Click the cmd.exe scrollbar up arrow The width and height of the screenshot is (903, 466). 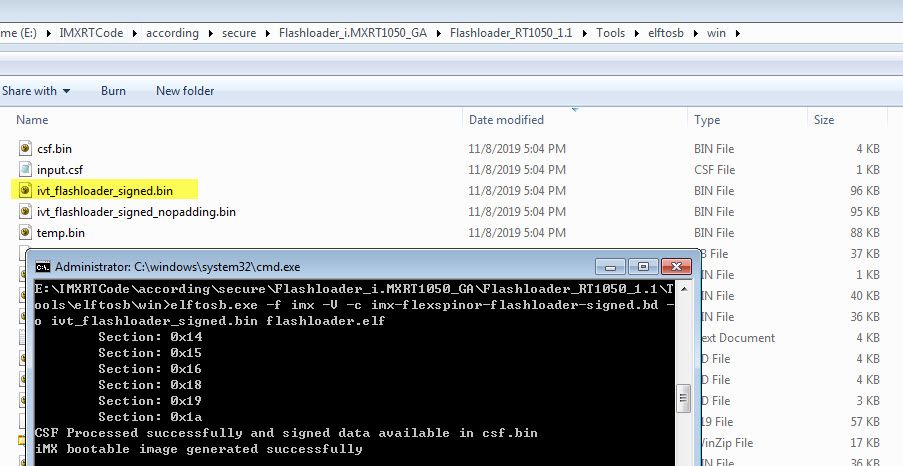(x=684, y=289)
